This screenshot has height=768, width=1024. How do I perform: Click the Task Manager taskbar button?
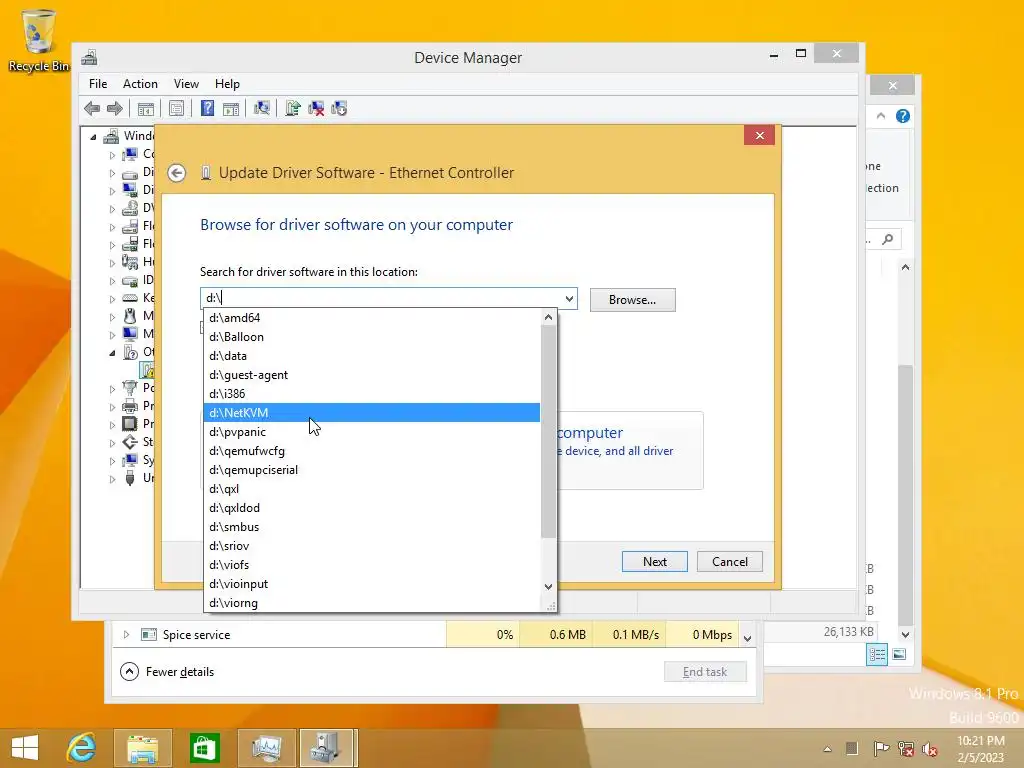(x=266, y=748)
